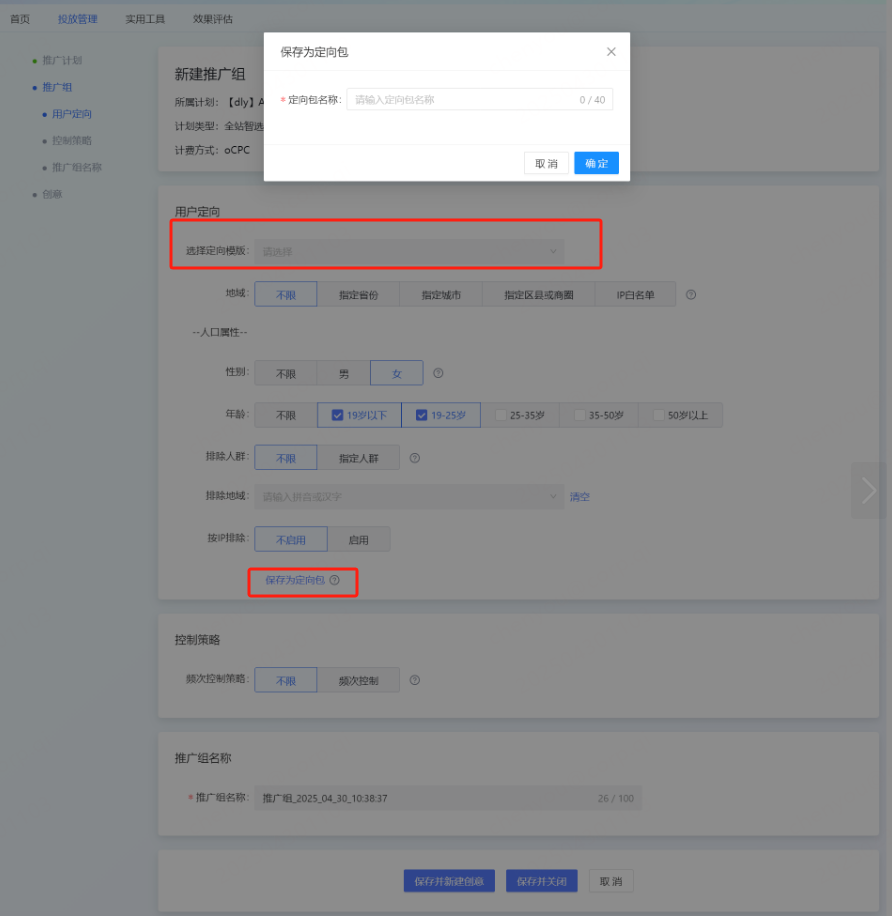Screen dimensions: 892x916
Task: Select 指定区县或商圈 region option
Action: coord(539,294)
